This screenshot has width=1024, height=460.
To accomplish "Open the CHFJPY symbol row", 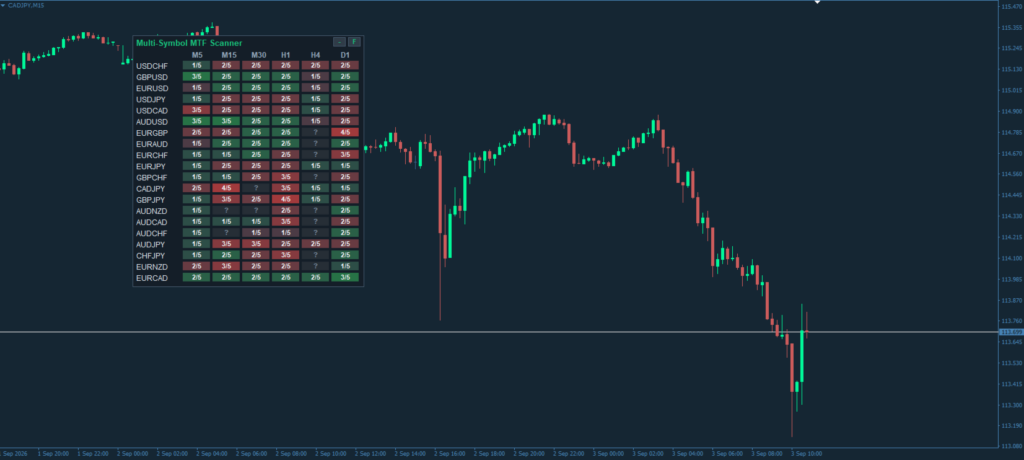I will pos(151,255).
